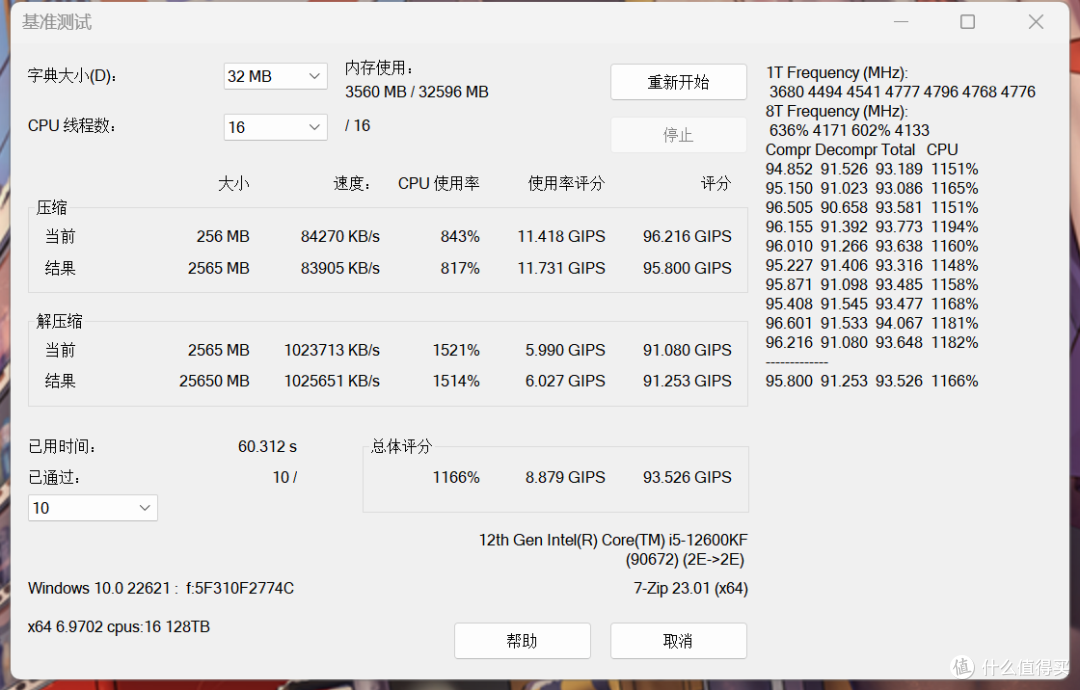Click the 8T frequency values line 636% 4171
The image size is (1080, 690).
pyautogui.click(x=849, y=130)
